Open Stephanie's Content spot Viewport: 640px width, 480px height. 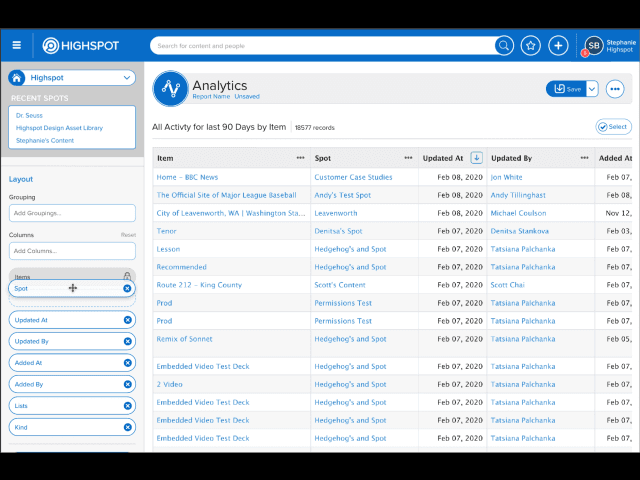(45, 140)
